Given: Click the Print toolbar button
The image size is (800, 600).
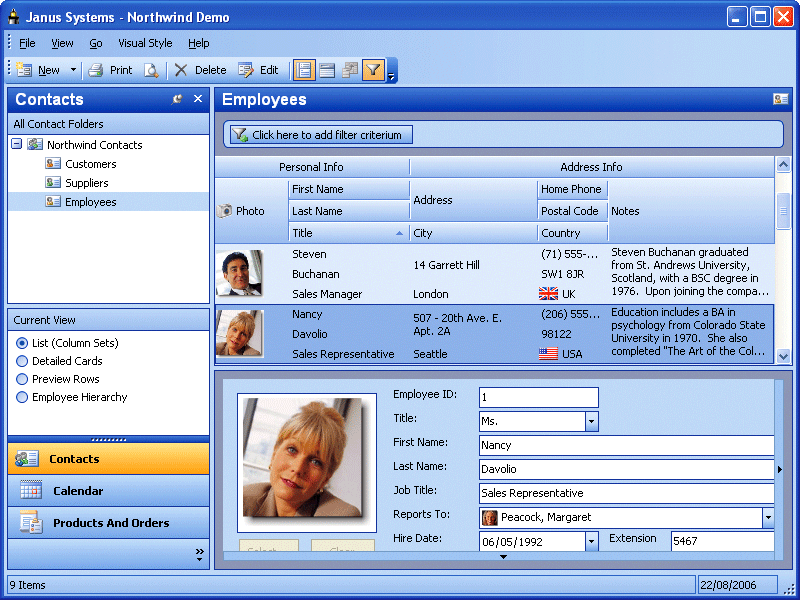Looking at the screenshot, I should coord(111,70).
